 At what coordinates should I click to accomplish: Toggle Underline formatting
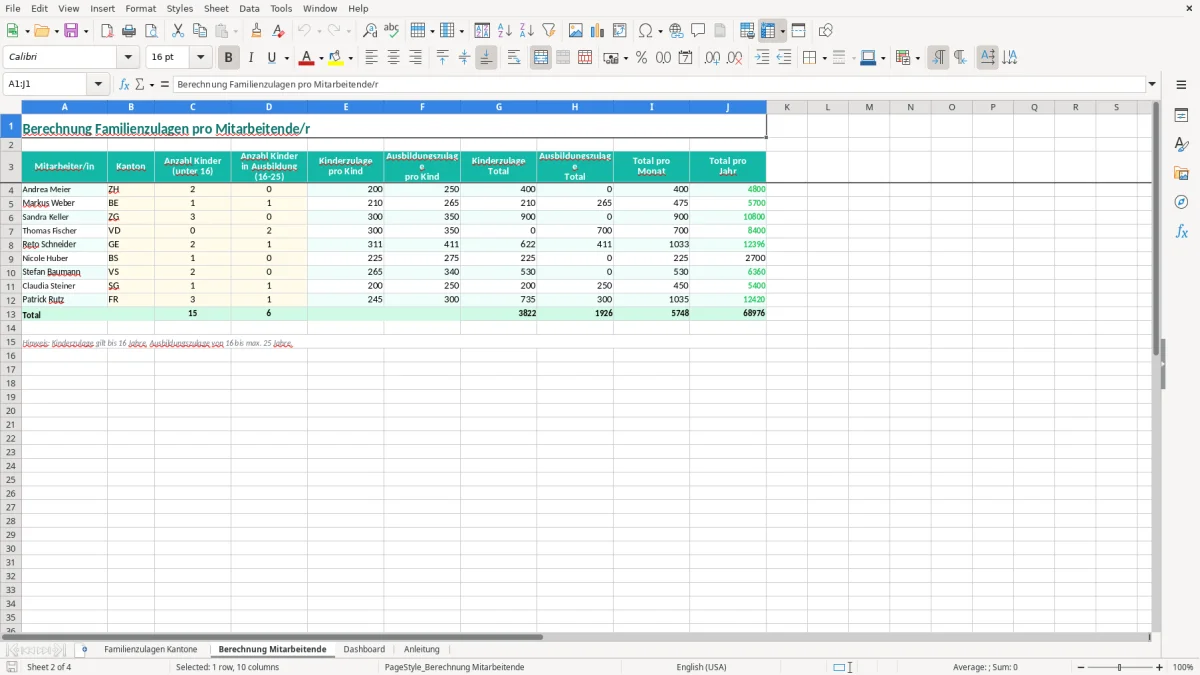click(x=271, y=58)
